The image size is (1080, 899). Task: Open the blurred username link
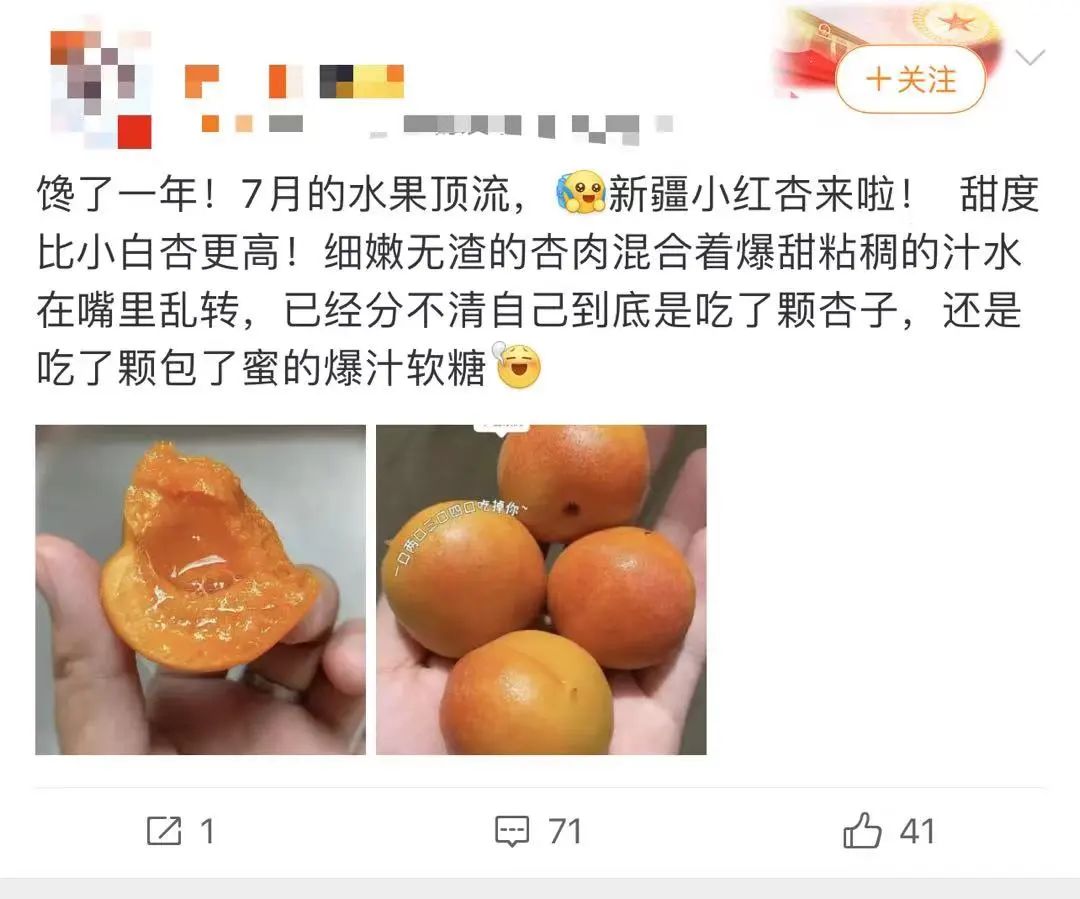tap(294, 81)
